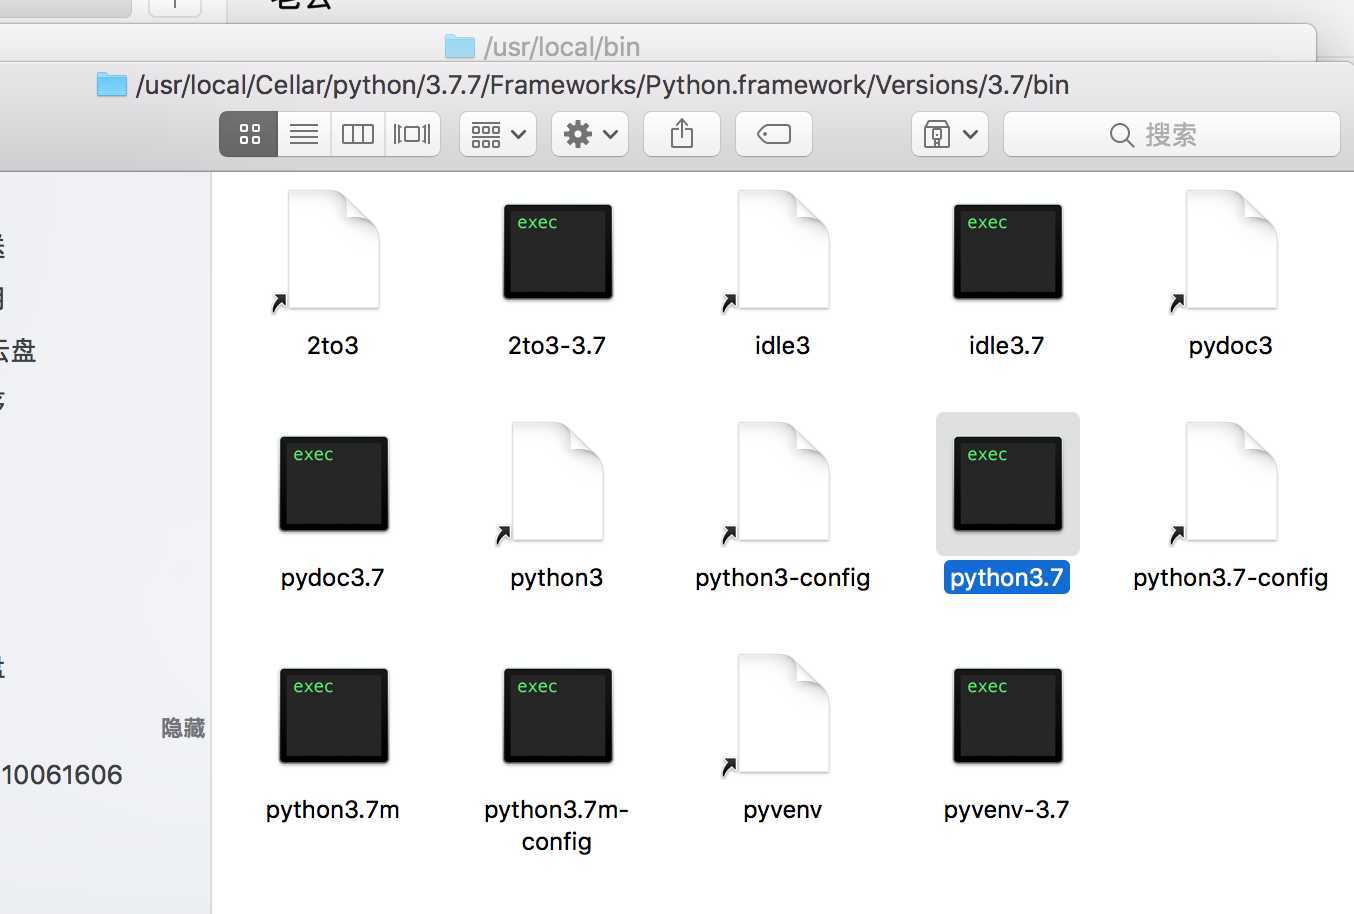Open the rightmost toolbar dropdown beside search
Screen dimensions: 1354x914
tap(950, 134)
